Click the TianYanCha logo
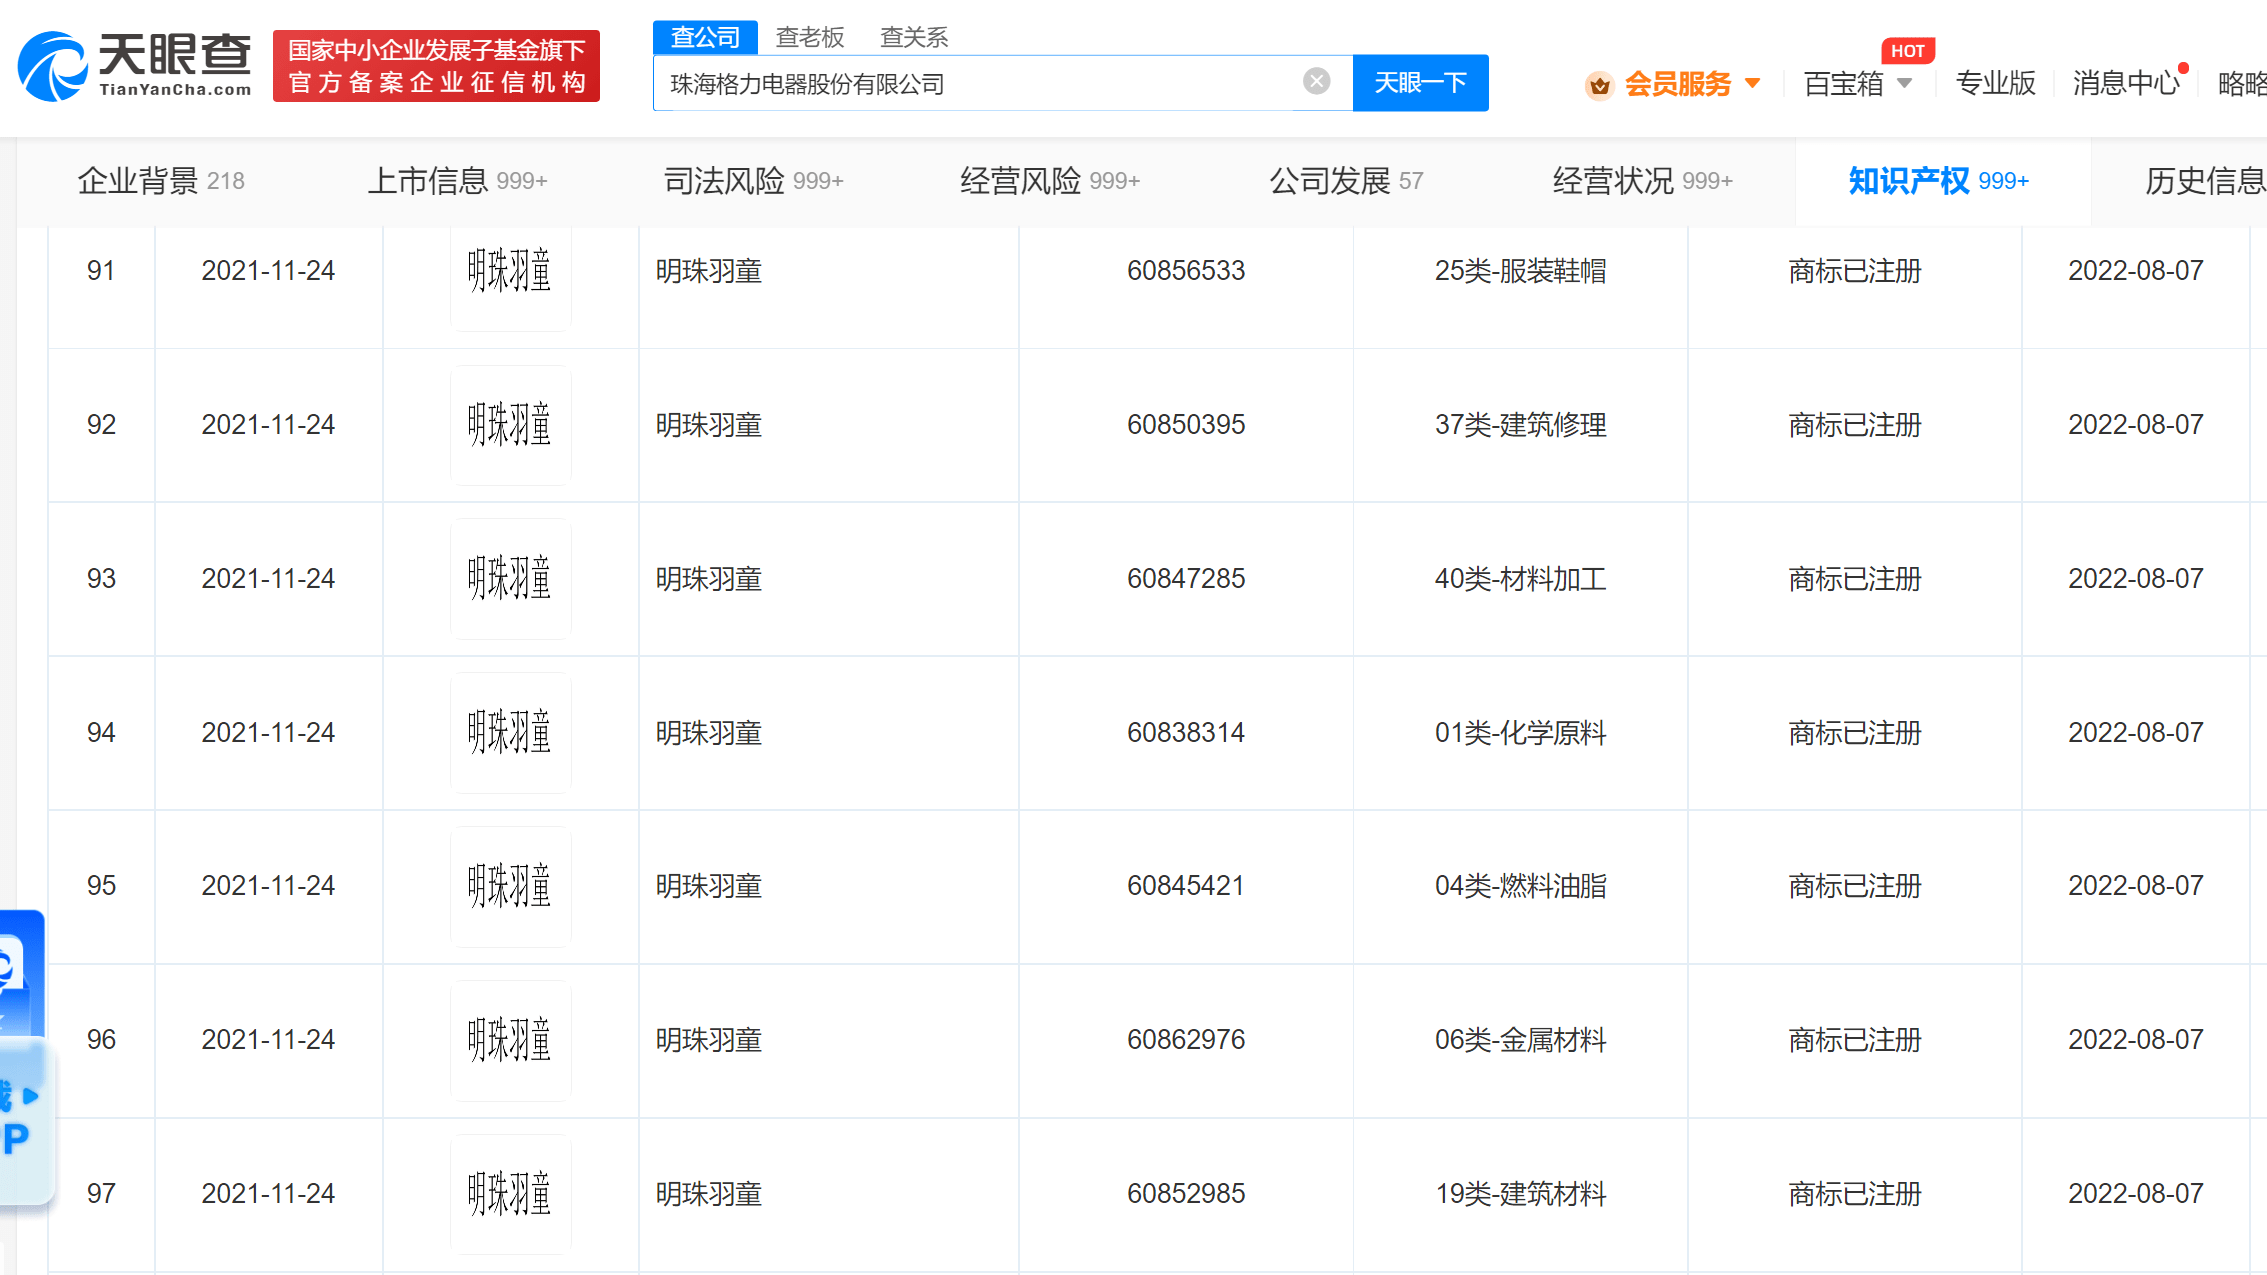This screenshot has width=2267, height=1275. coord(135,65)
